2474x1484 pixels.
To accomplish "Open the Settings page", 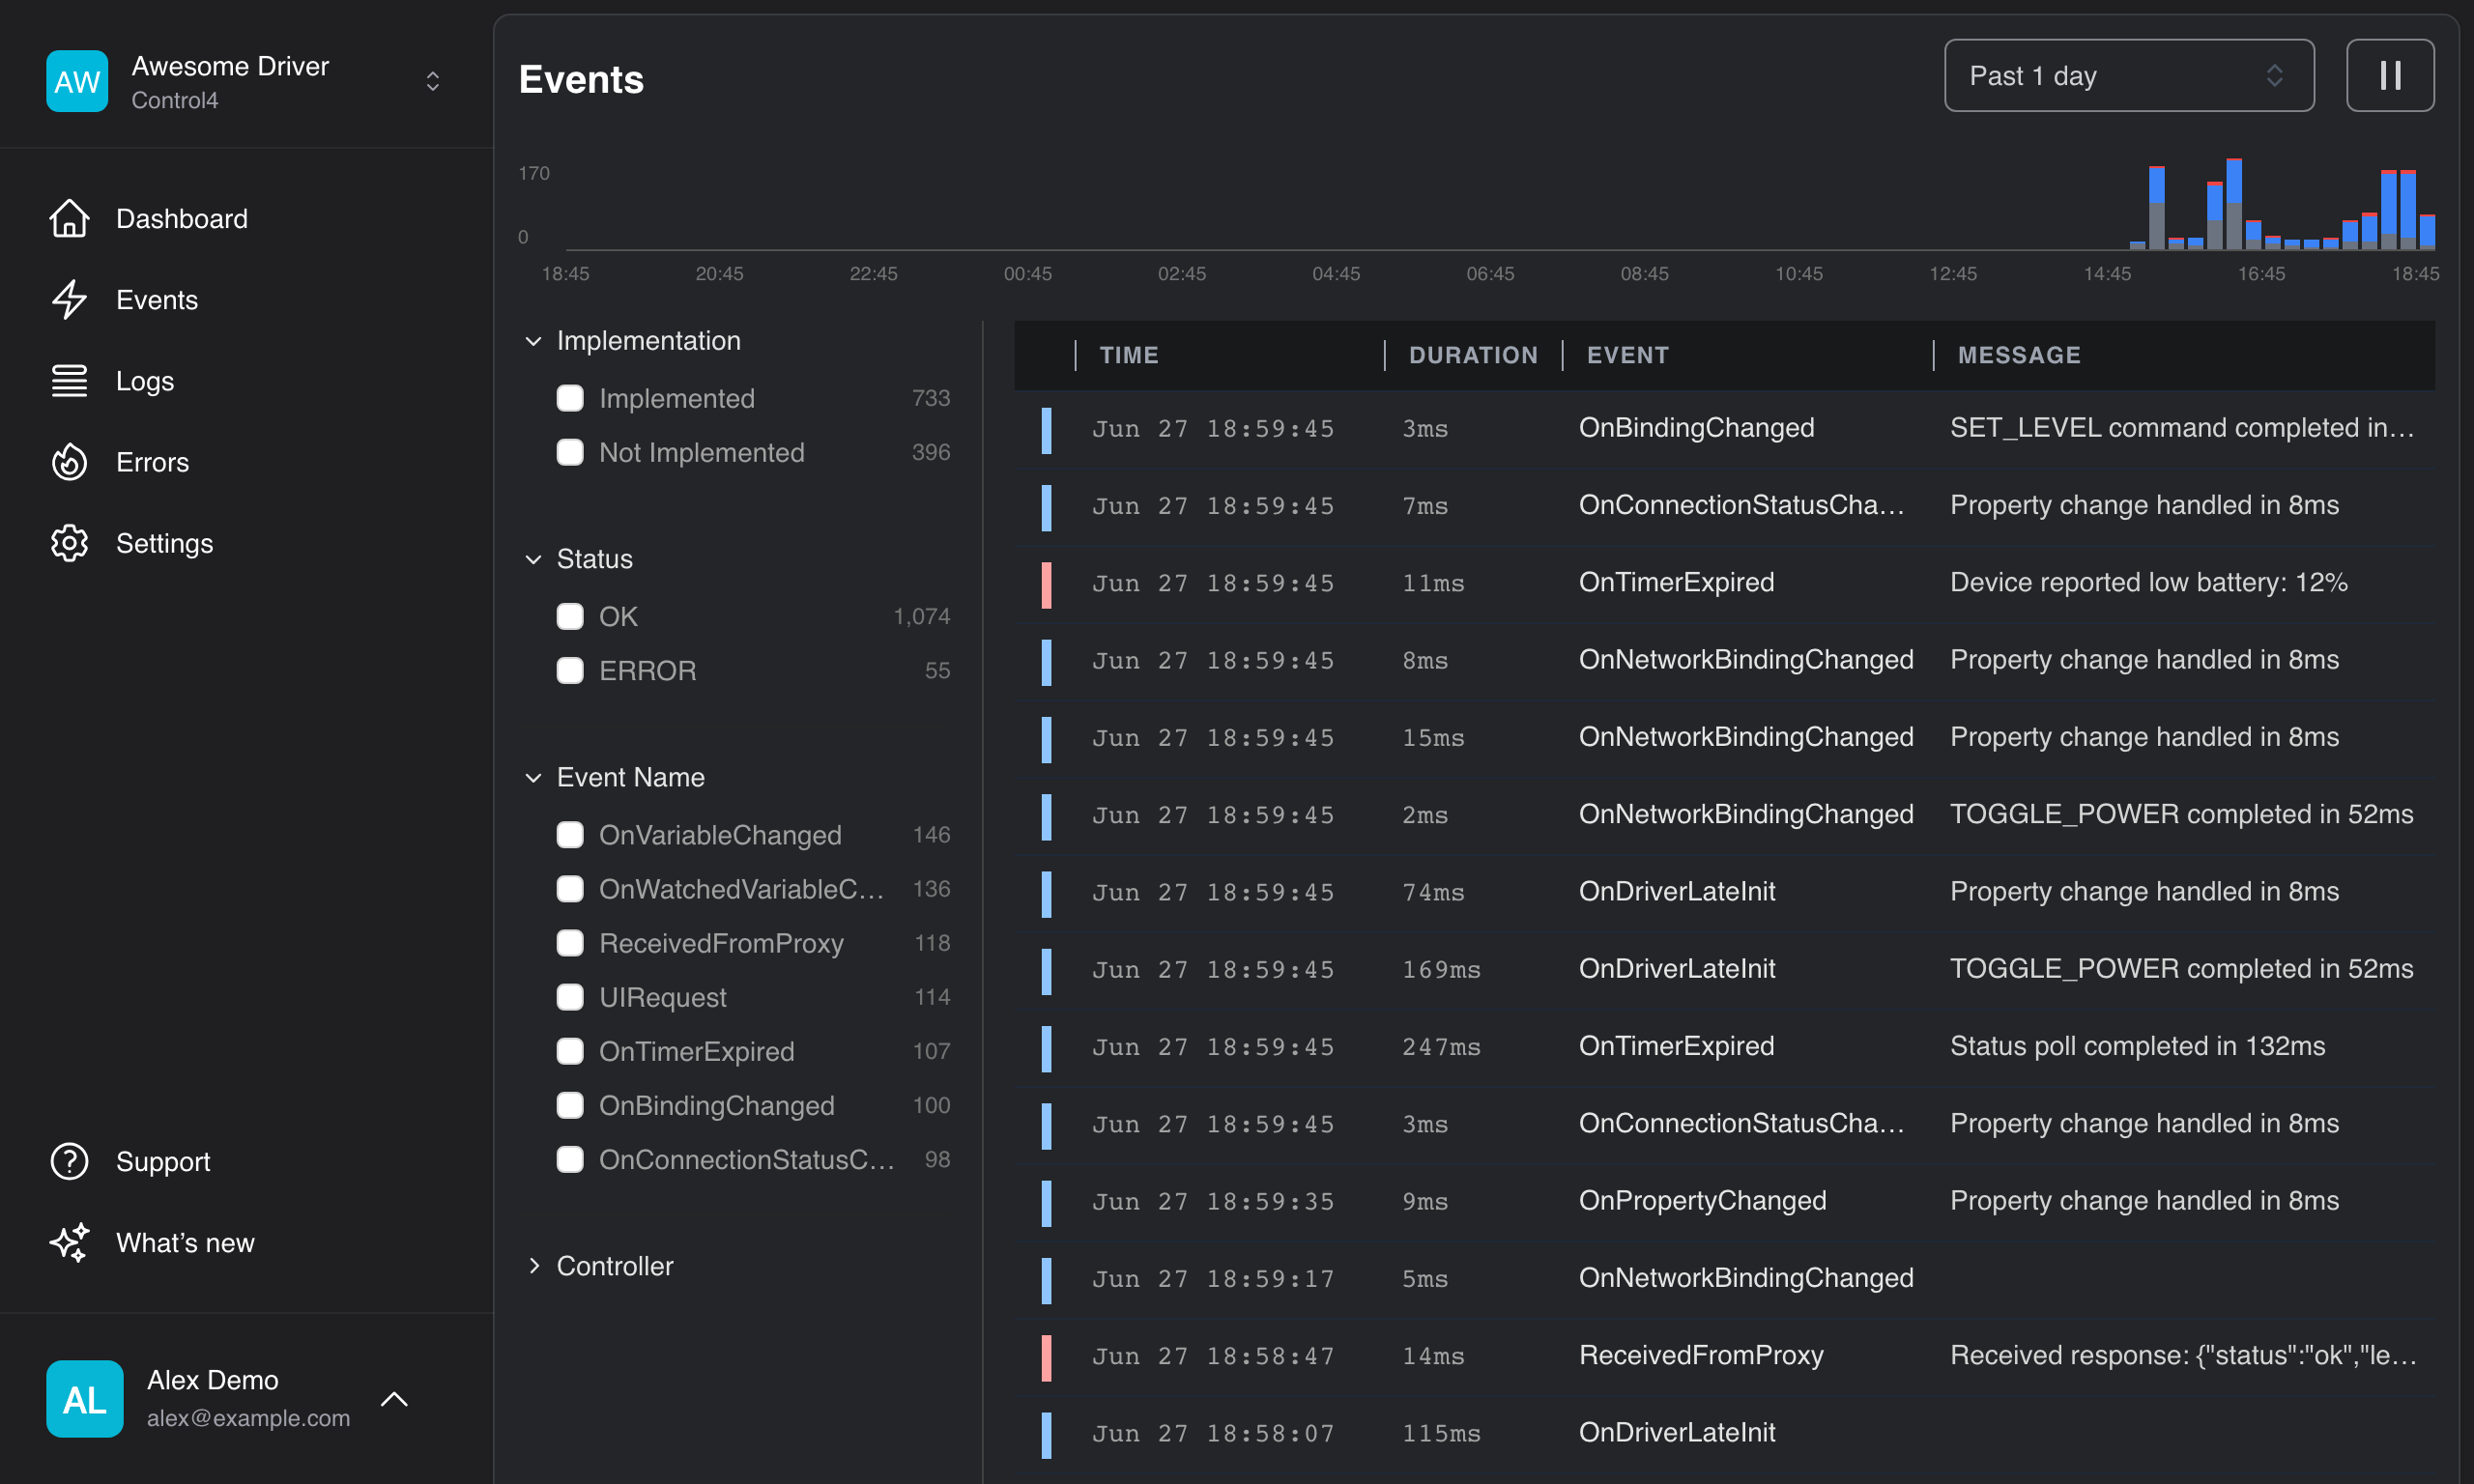I will click(164, 543).
